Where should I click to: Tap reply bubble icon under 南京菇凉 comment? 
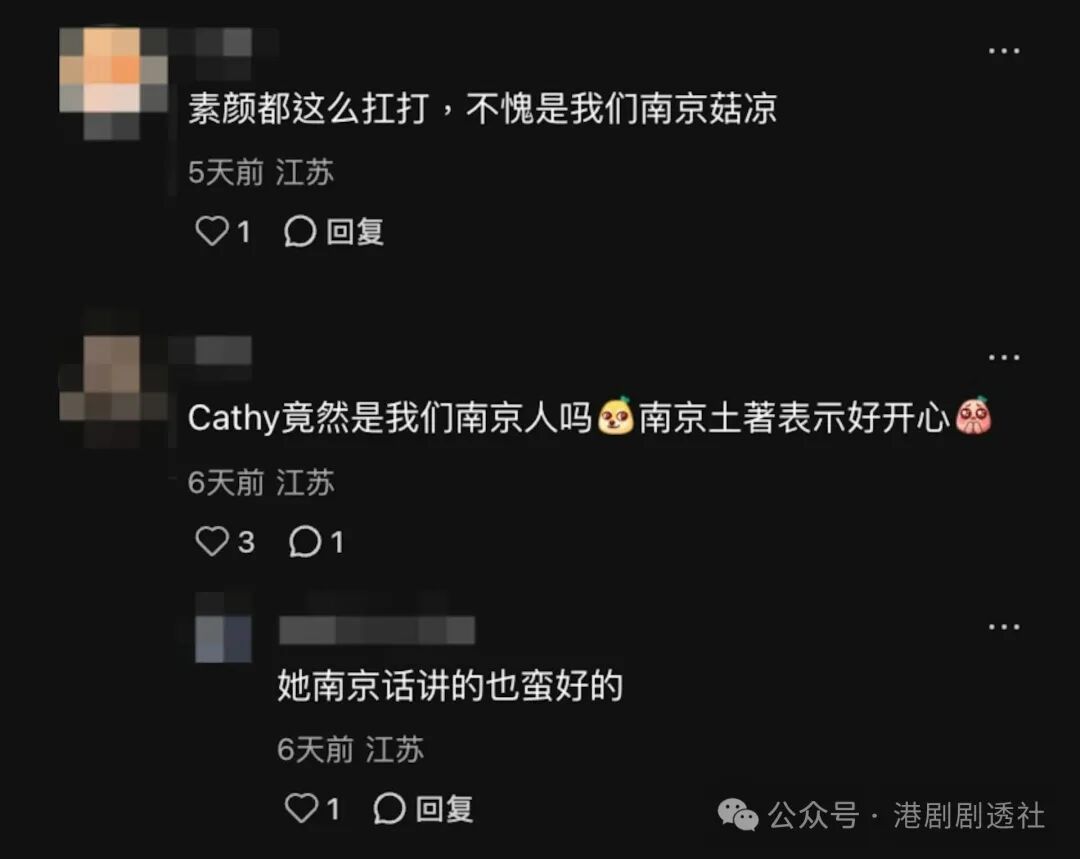[x=300, y=231]
